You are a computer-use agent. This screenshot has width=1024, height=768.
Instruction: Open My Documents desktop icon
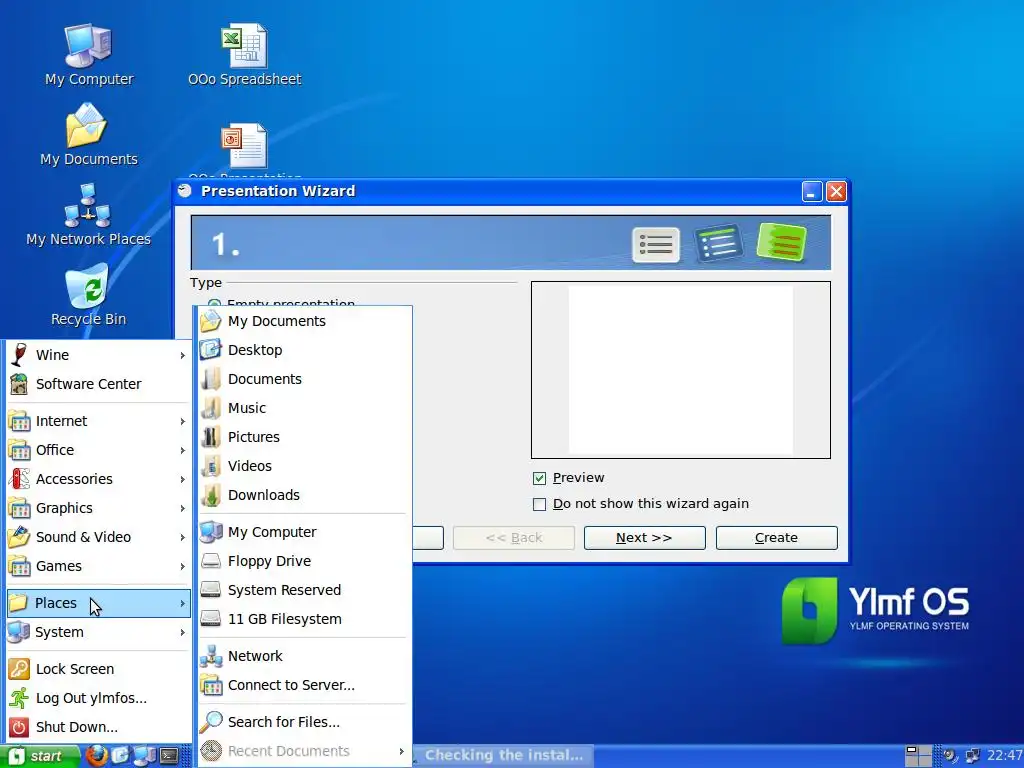point(88,135)
